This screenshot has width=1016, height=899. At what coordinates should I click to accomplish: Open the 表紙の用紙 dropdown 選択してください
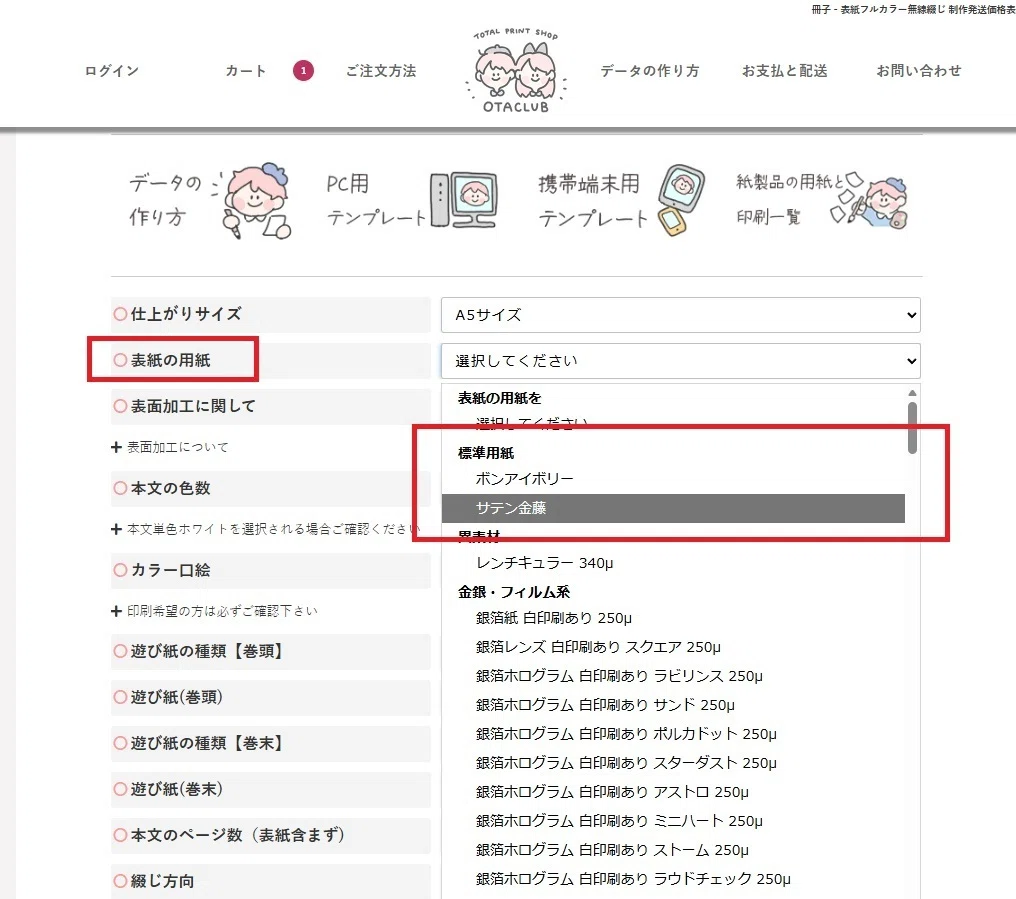point(680,361)
